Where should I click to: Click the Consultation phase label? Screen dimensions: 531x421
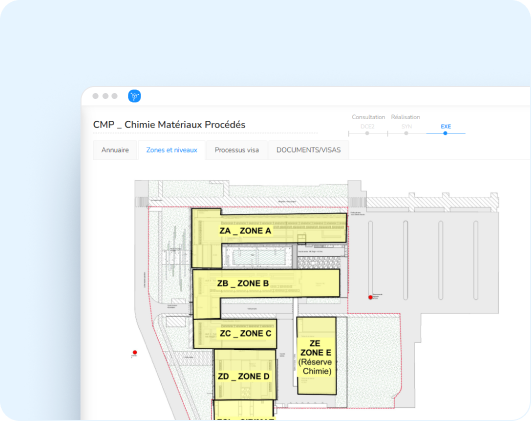click(368, 117)
